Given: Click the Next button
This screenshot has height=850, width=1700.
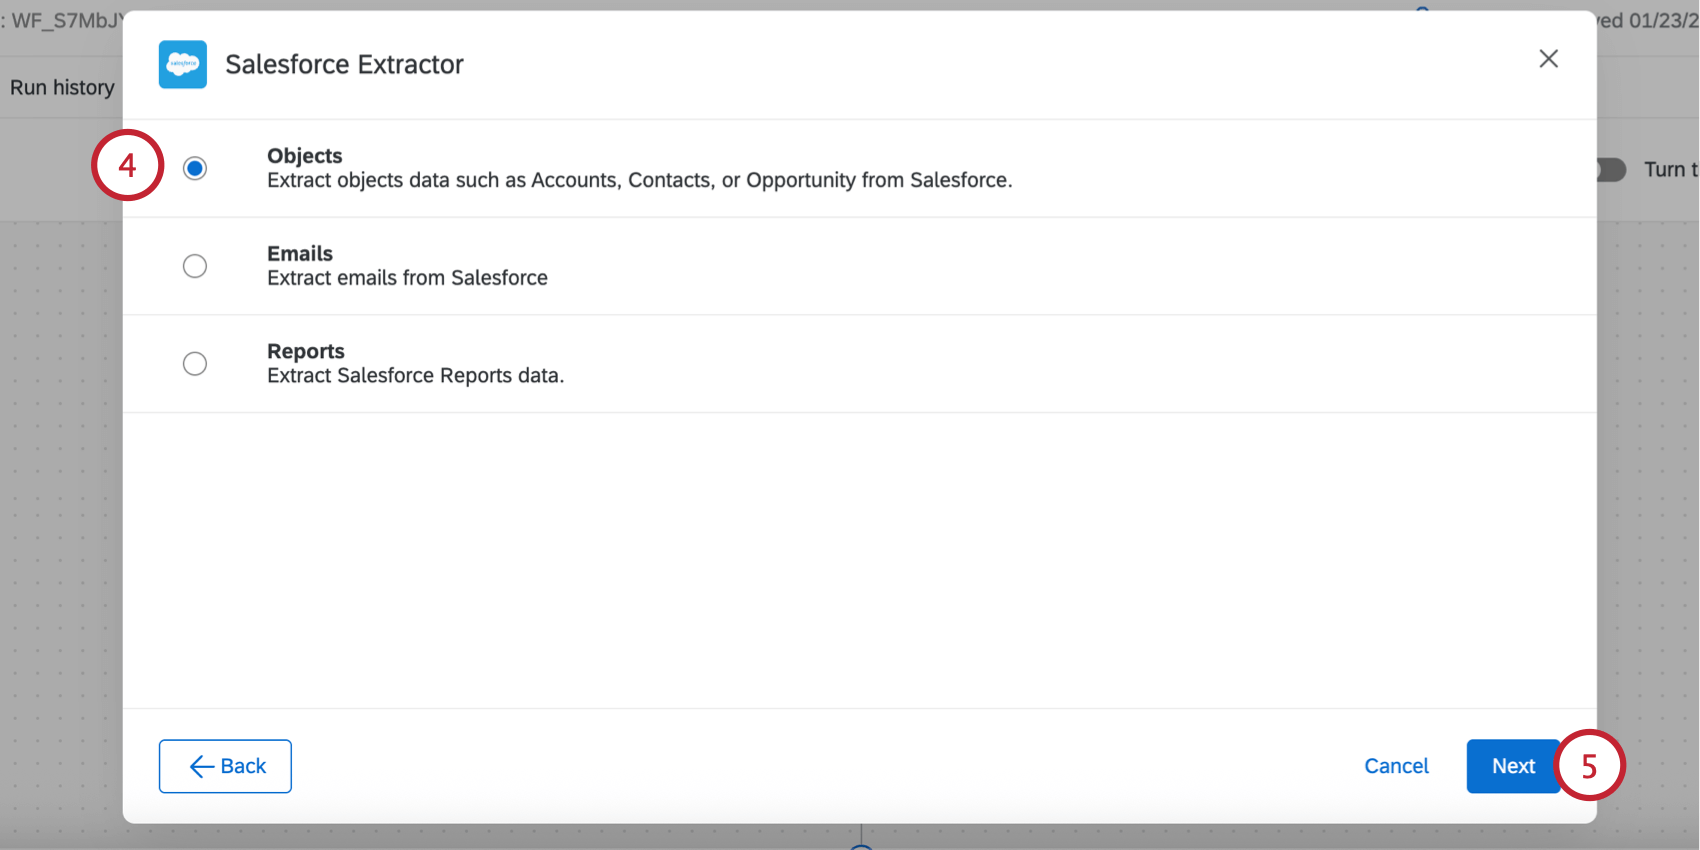Looking at the screenshot, I should point(1513,766).
